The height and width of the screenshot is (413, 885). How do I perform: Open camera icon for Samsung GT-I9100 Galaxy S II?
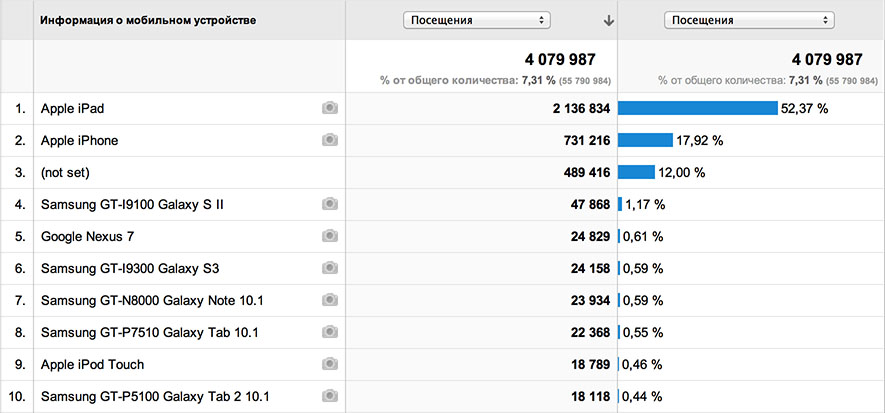pyautogui.click(x=330, y=204)
